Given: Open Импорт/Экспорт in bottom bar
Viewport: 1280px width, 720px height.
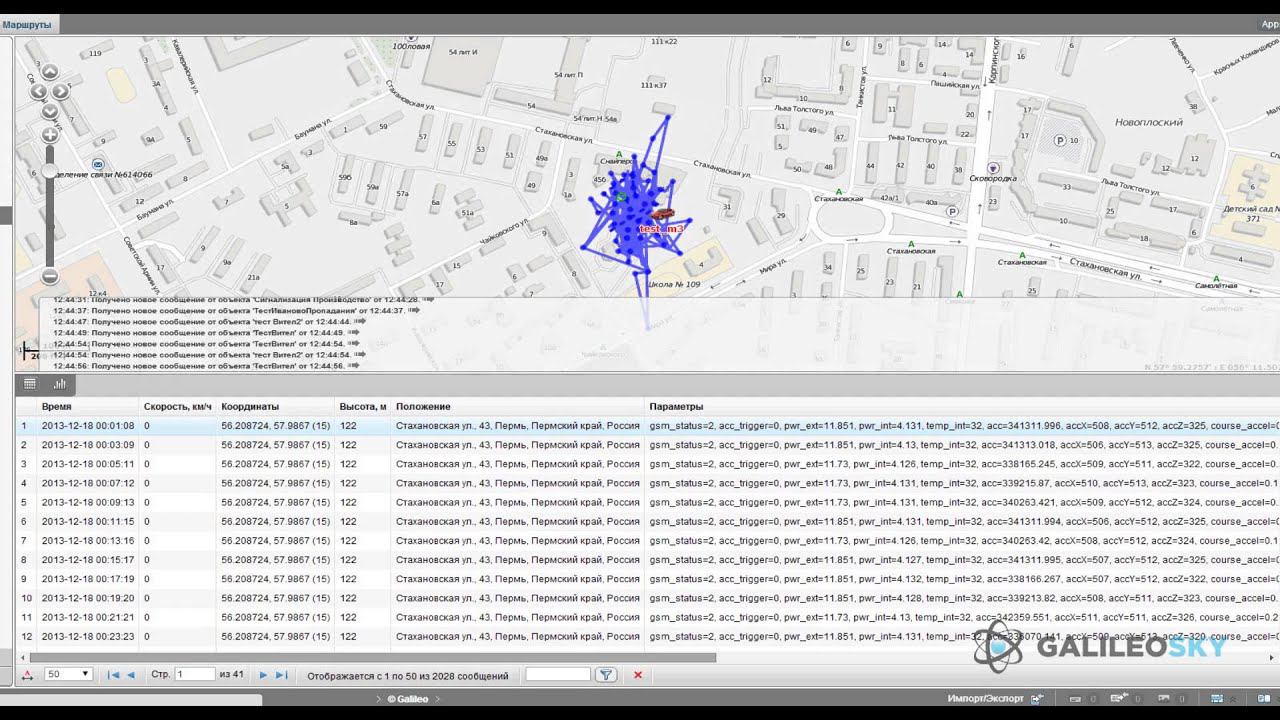Looking at the screenshot, I should point(986,699).
